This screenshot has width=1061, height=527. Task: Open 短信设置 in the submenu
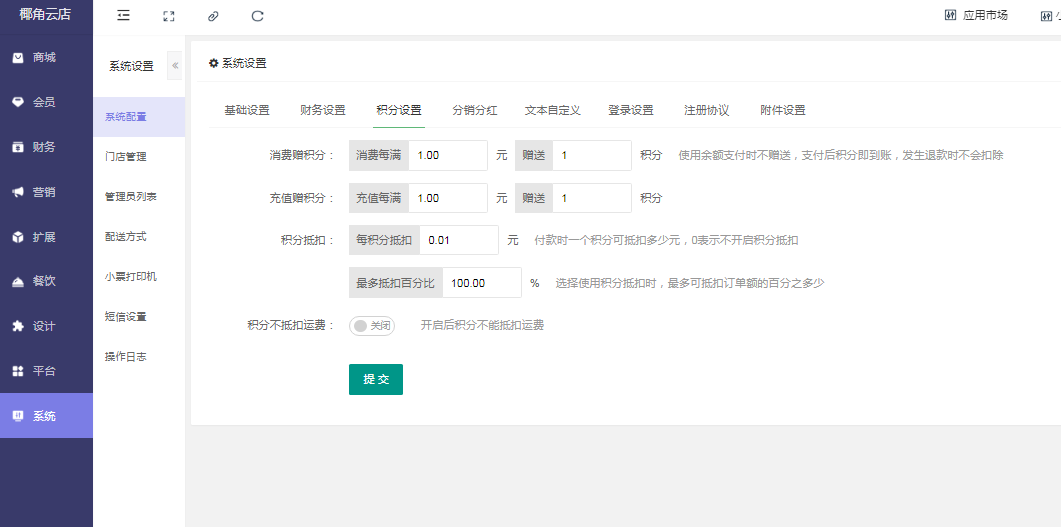(x=139, y=317)
